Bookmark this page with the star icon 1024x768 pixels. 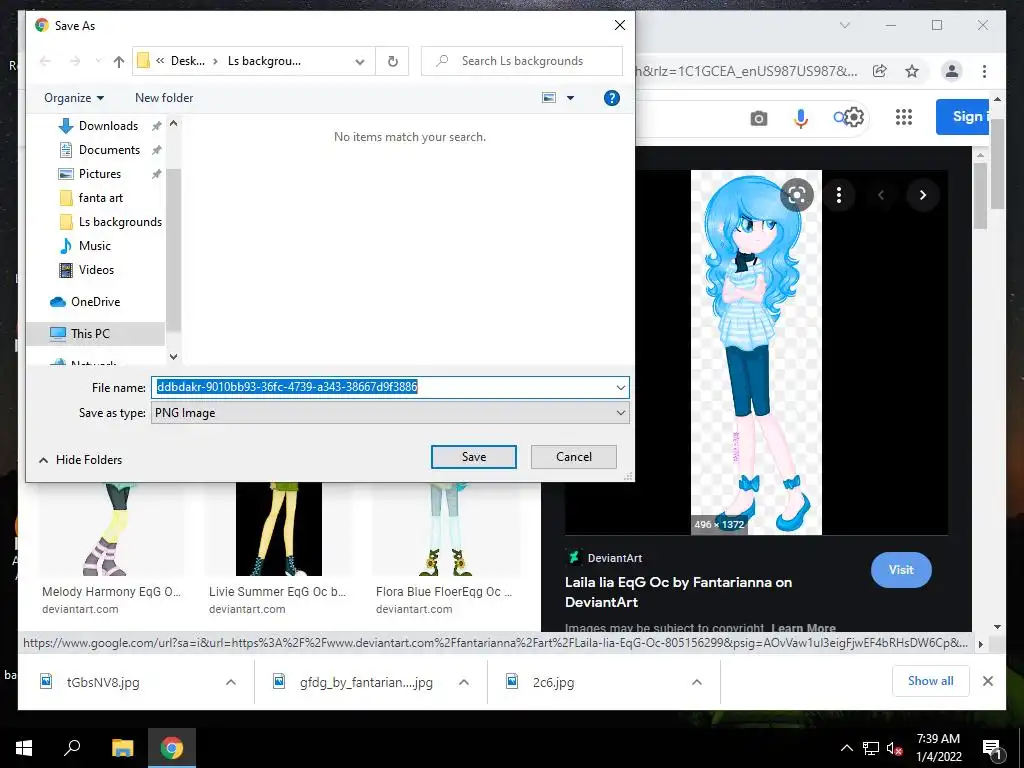912,71
